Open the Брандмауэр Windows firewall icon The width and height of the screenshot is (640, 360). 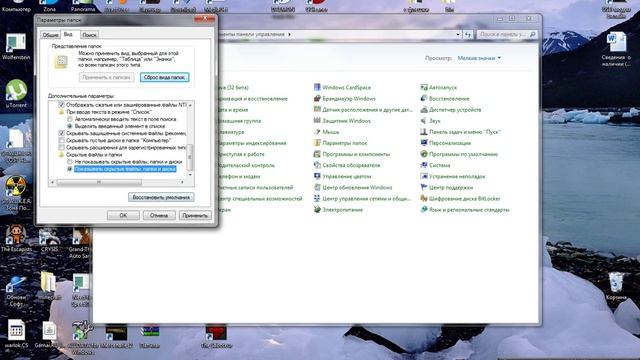pos(317,98)
